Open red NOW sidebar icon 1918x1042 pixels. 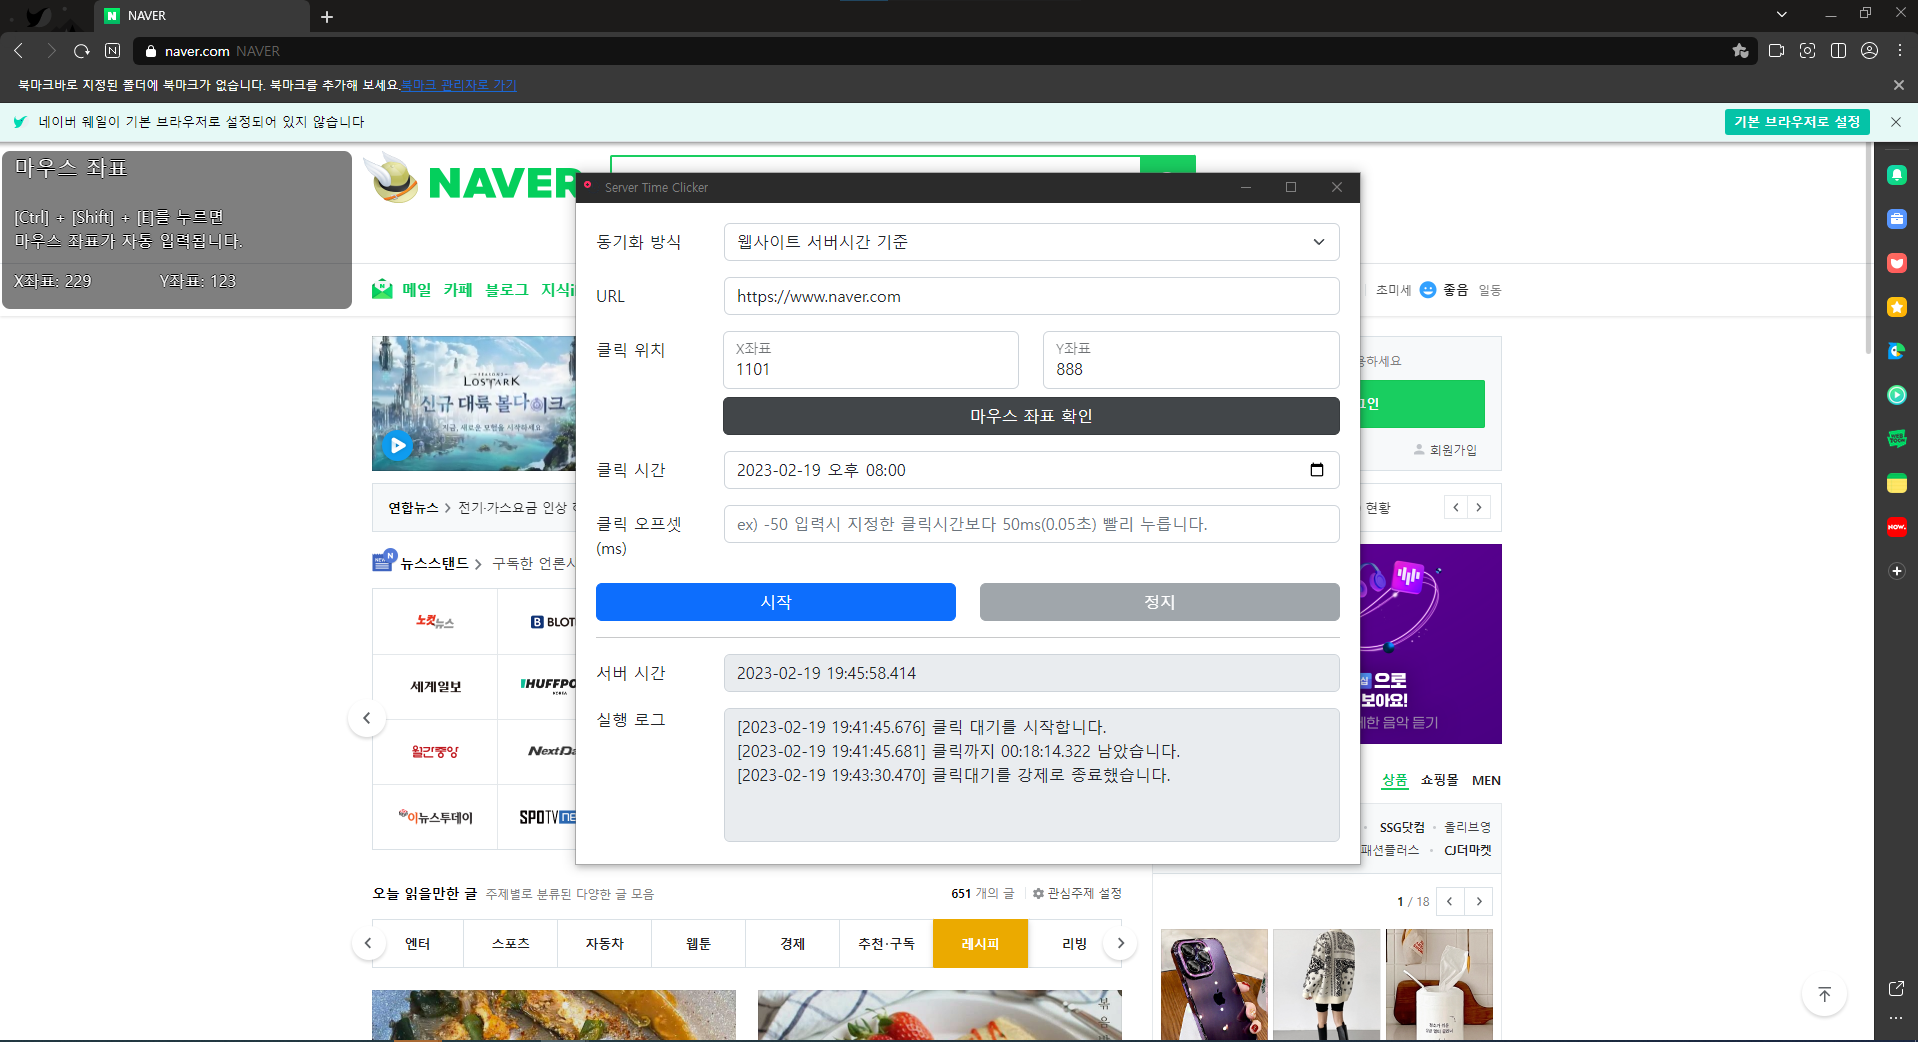pos(1897,527)
